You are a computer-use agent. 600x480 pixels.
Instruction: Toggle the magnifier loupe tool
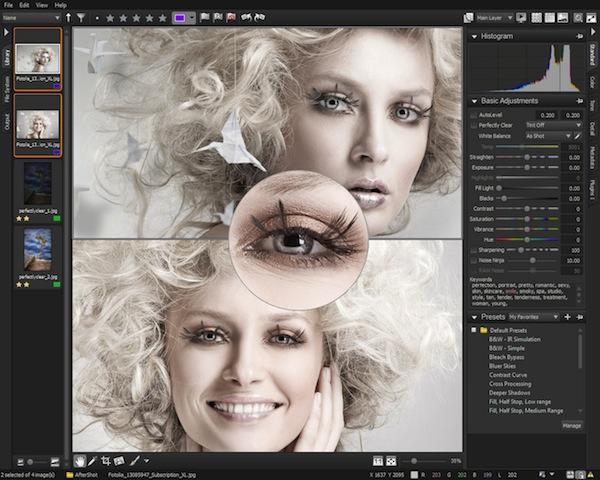click(578, 18)
